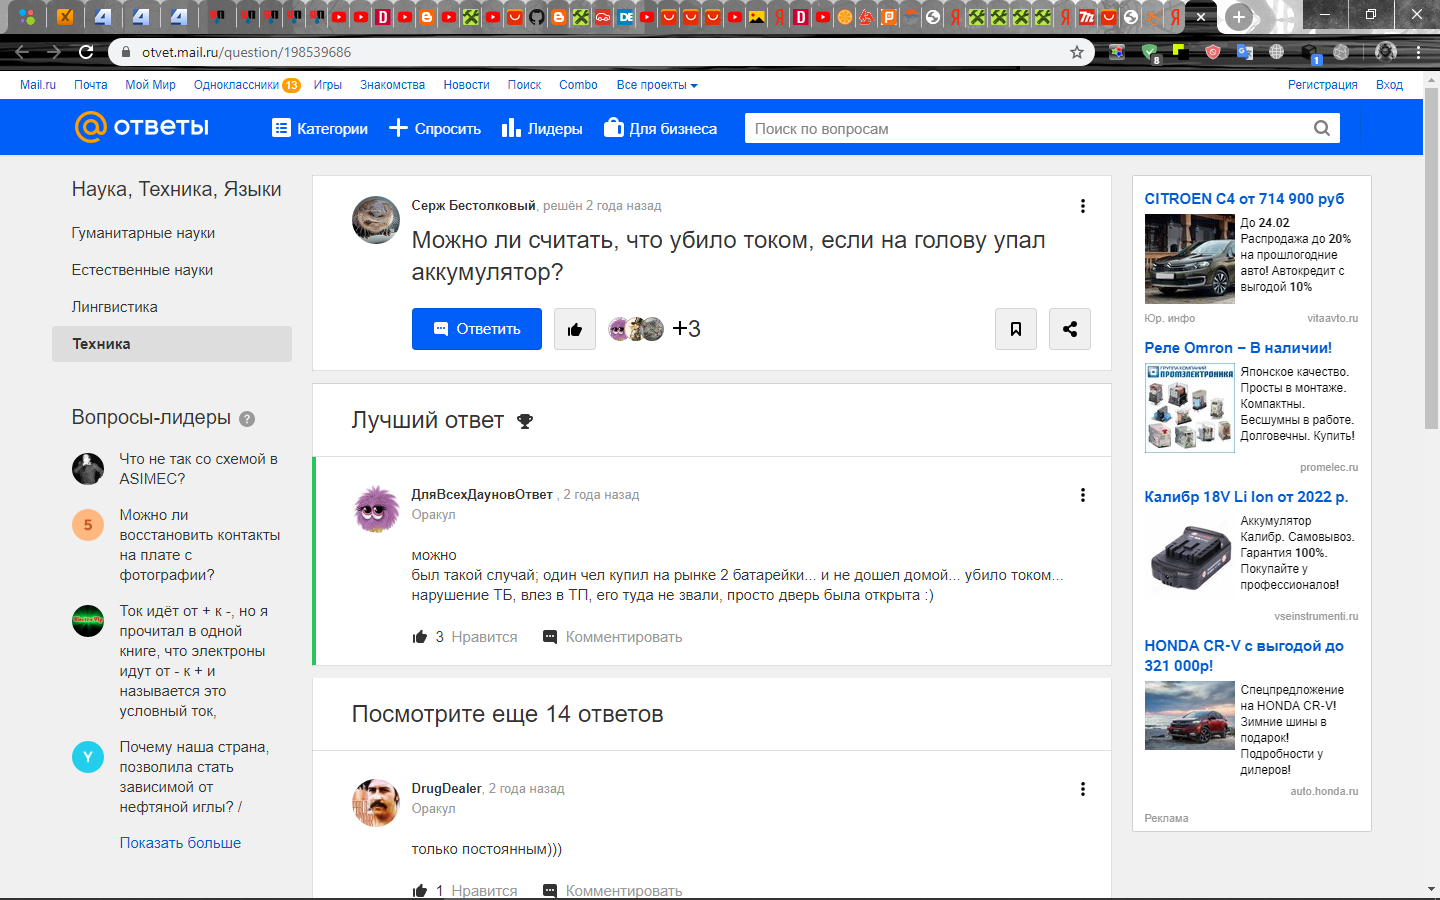The height and width of the screenshot is (900, 1440).
Task: Open Для бизнеса section
Action: click(x=661, y=128)
